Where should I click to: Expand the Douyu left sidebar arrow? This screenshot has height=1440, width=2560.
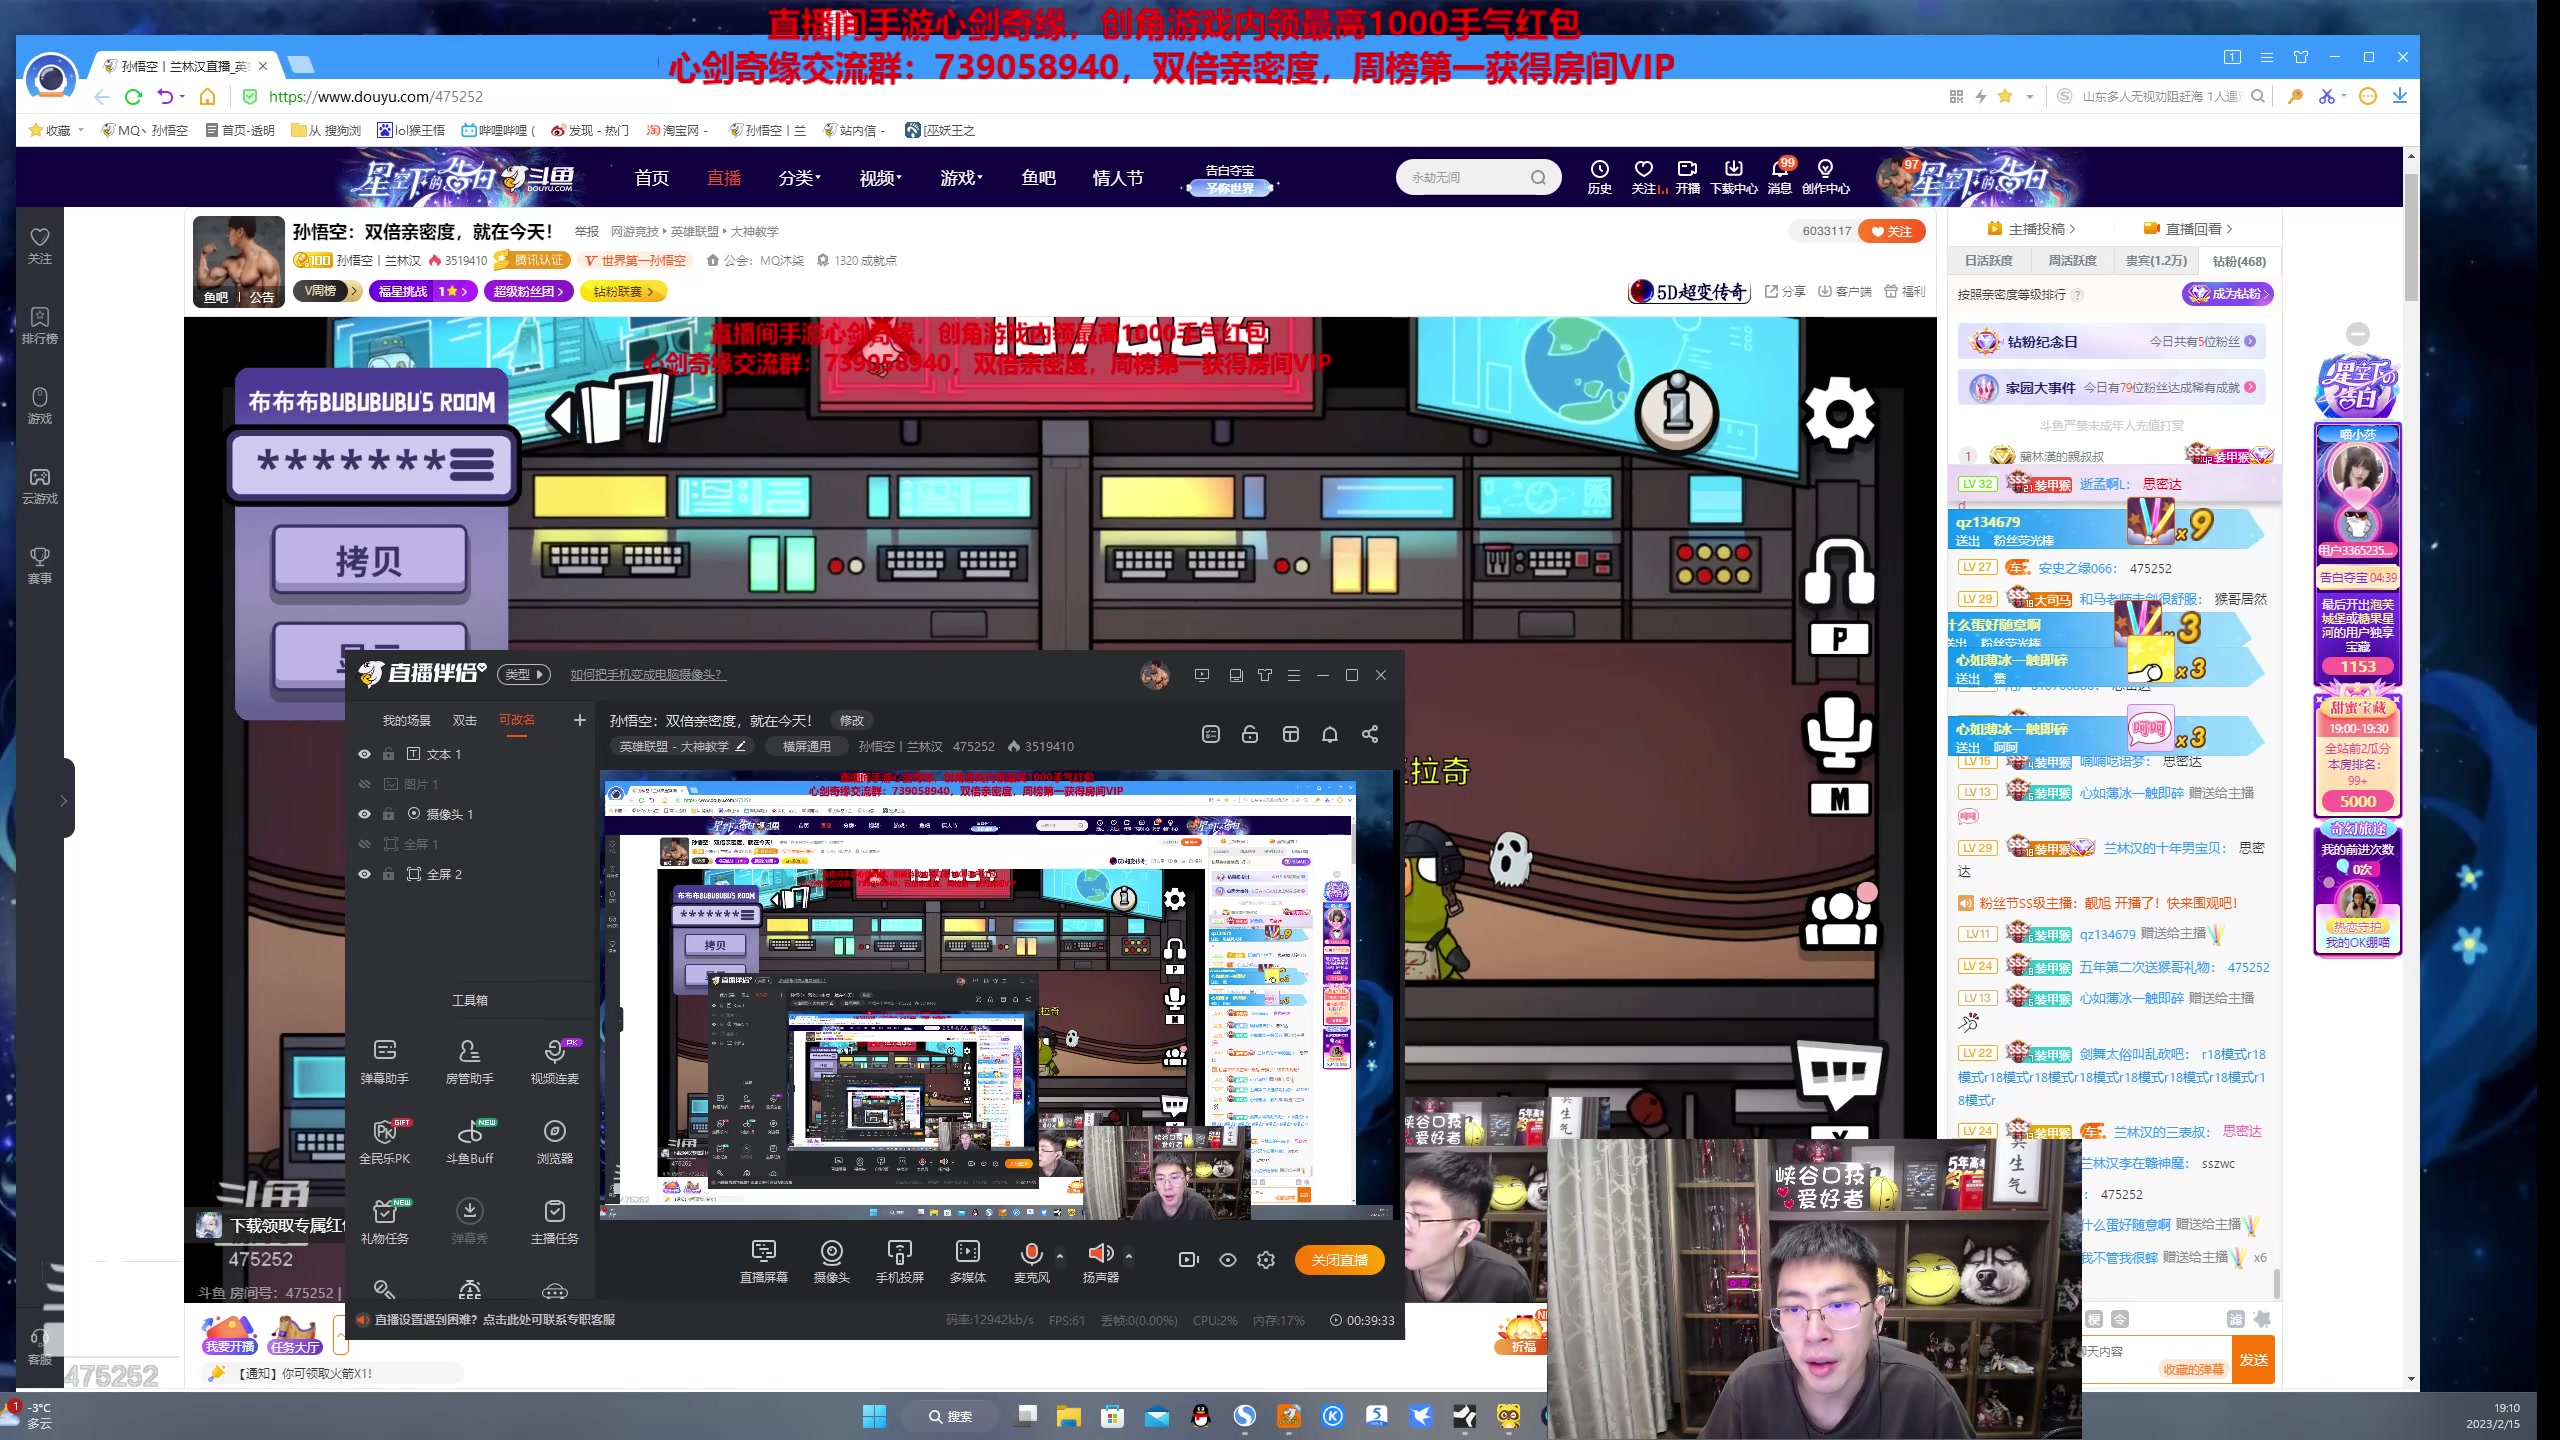coord(62,800)
